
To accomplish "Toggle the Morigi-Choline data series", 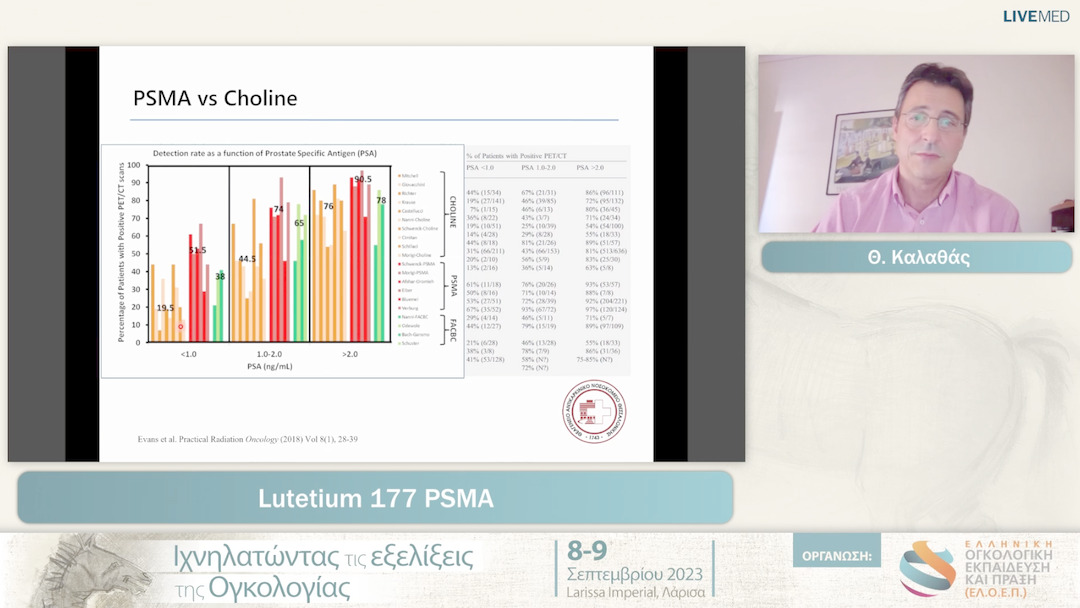I will [x=399, y=255].
